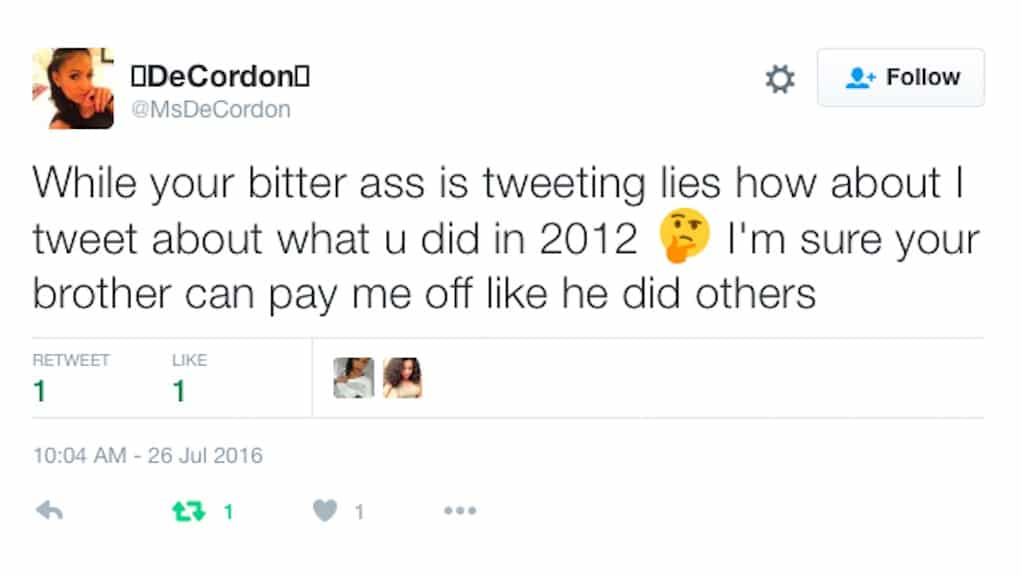View the LIKE count label
The image size is (1021, 577).
[189, 360]
